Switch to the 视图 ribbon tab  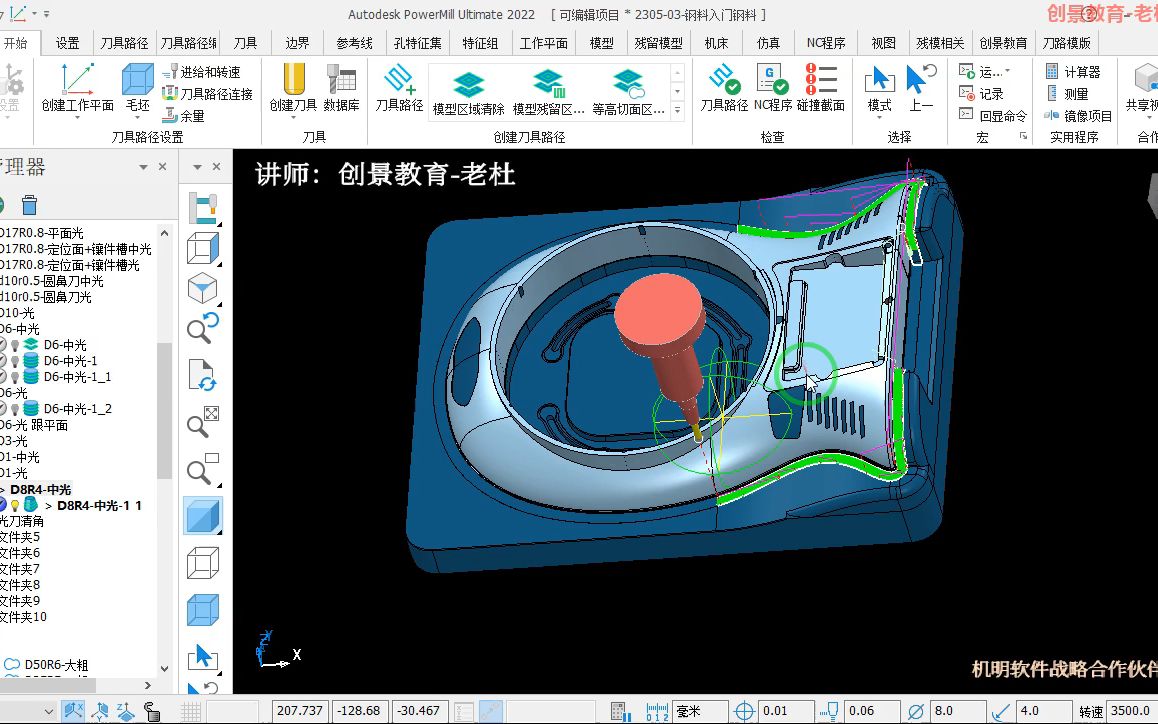(x=883, y=44)
